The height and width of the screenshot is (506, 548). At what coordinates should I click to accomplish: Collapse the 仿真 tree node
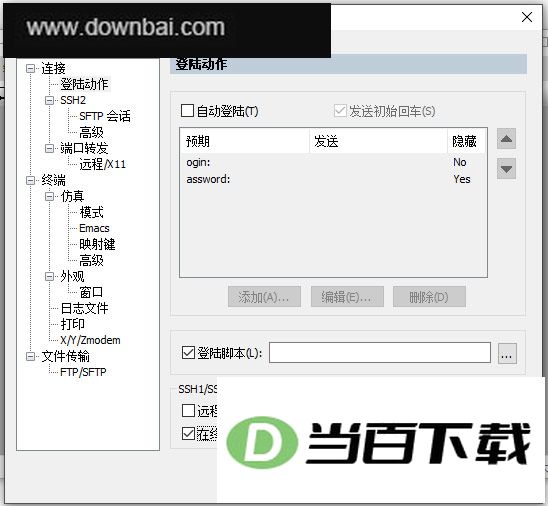click(x=50, y=196)
